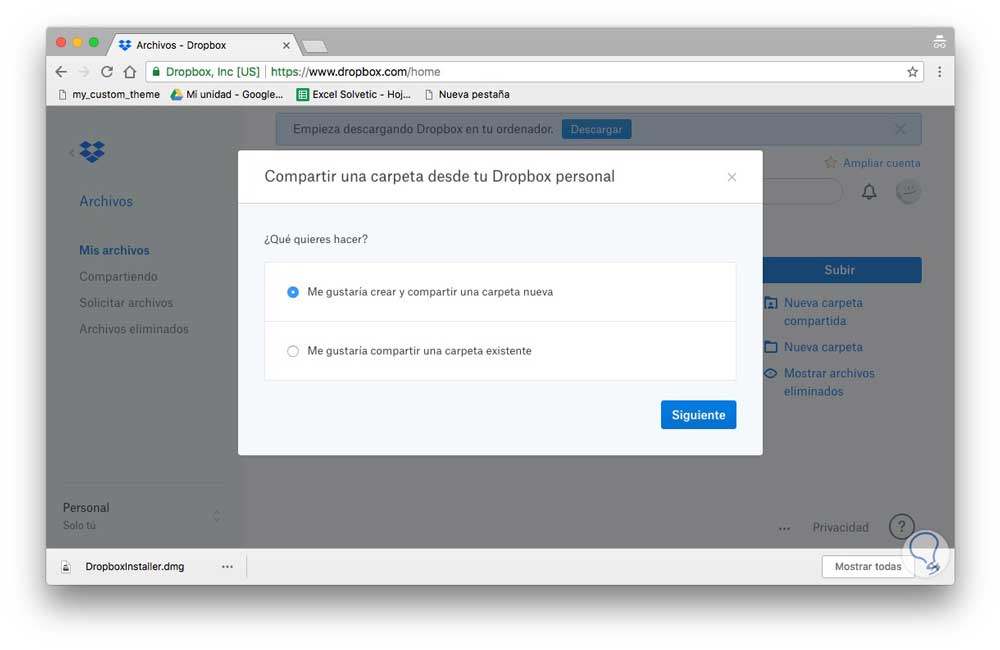Open the my_custom_theme bookmark
Screen dimensions: 1000x650
(108, 94)
